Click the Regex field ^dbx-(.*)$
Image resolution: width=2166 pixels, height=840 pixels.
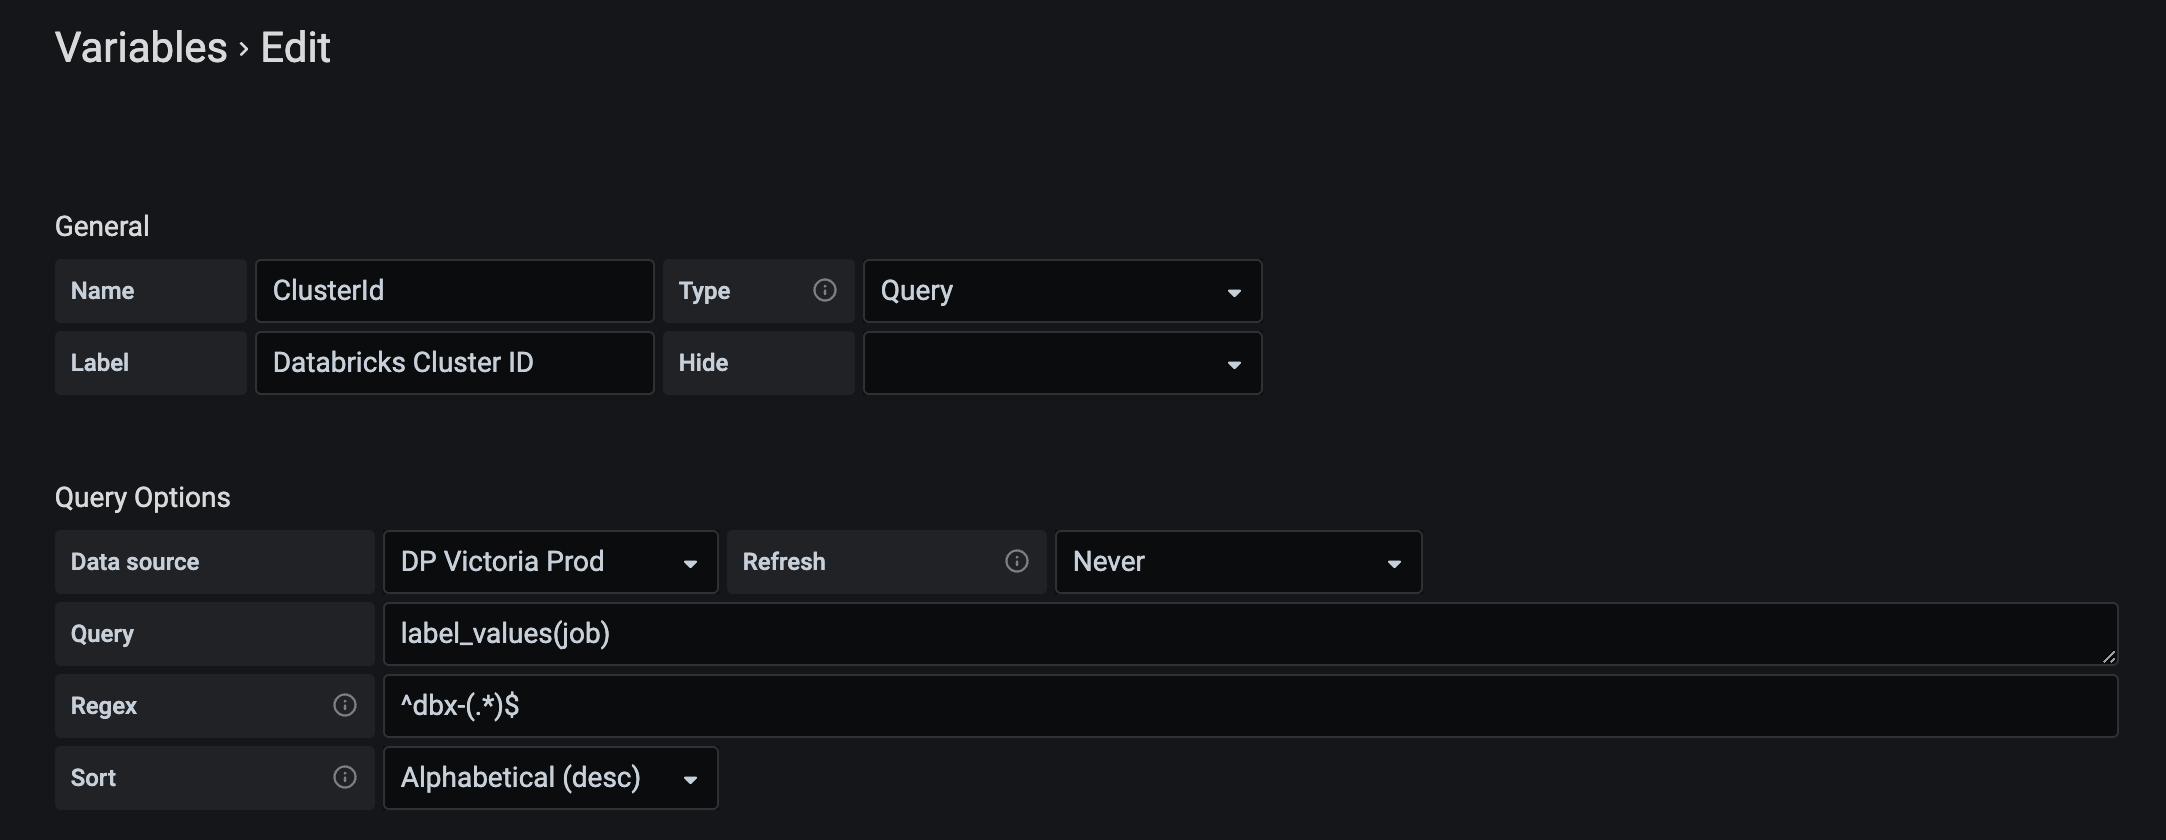pyautogui.click(x=1251, y=706)
